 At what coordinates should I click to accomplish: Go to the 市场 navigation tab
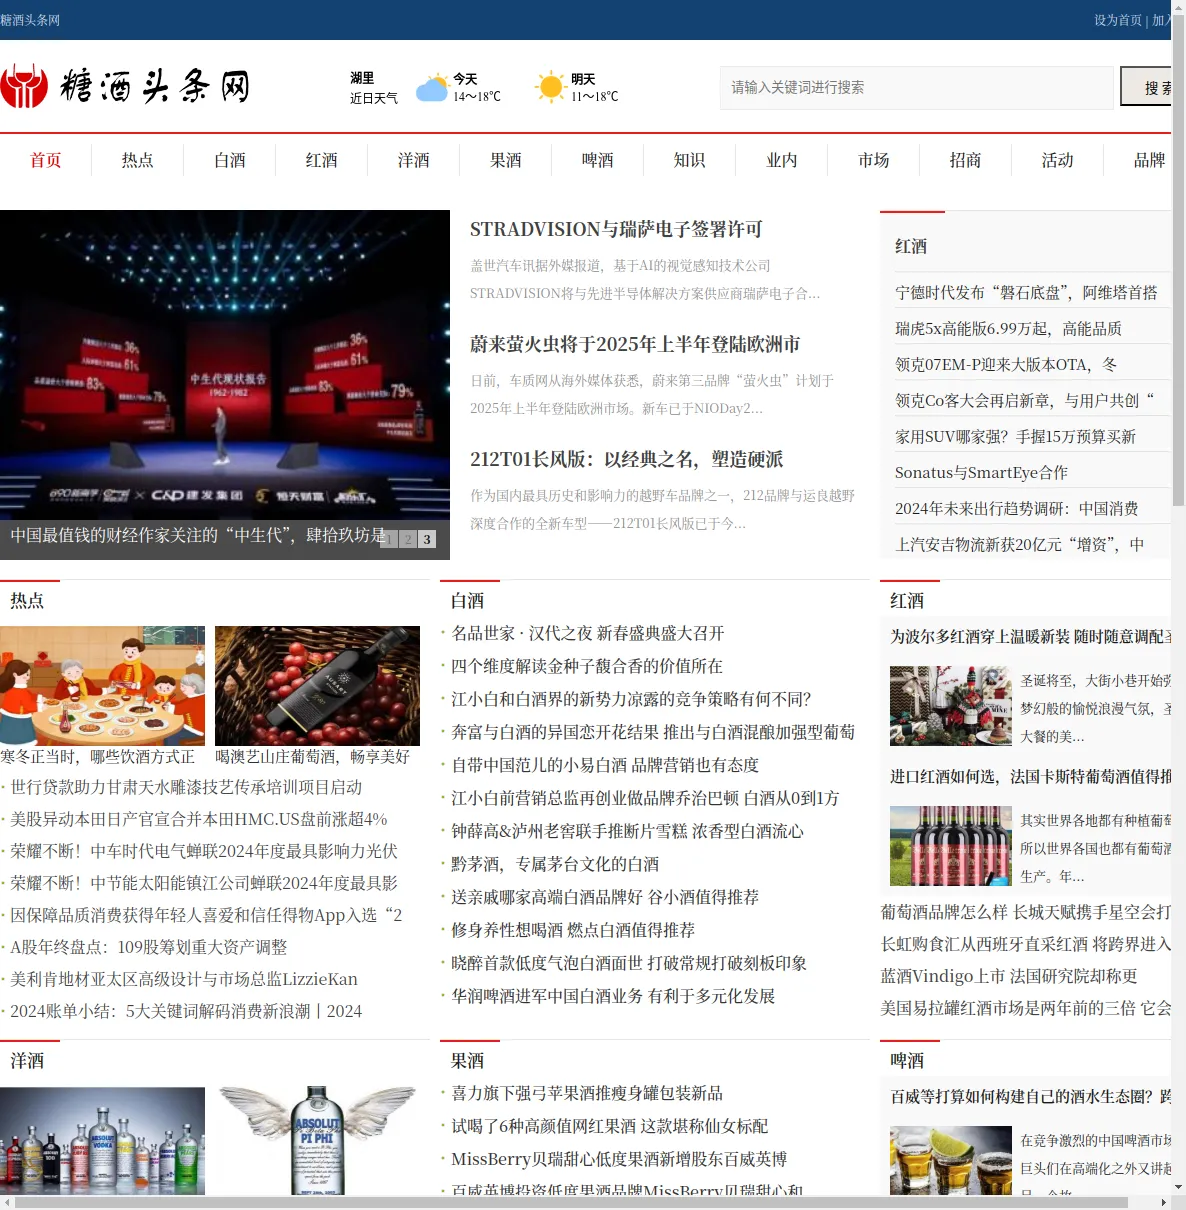click(874, 160)
